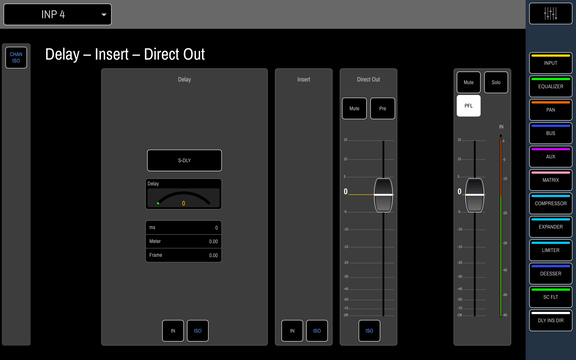Viewport: 576px width, 360px height.
Task: Open the INP 4 channel dropdown
Action: [x=57, y=14]
